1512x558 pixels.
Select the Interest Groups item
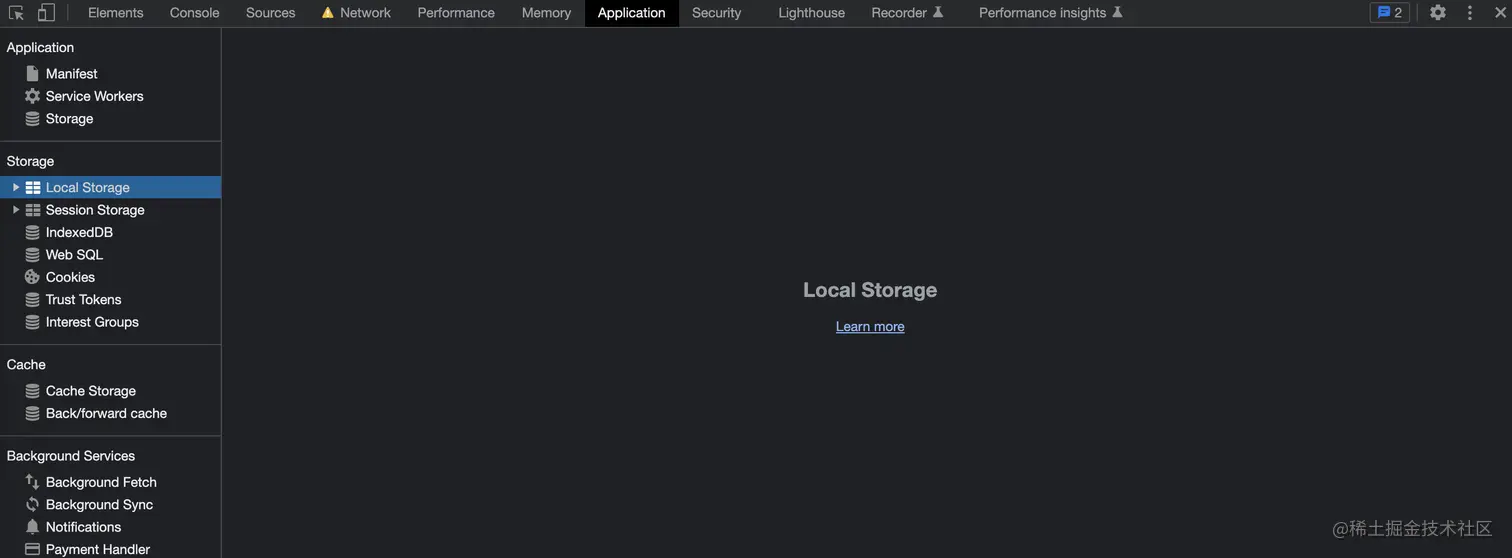[110, 322]
